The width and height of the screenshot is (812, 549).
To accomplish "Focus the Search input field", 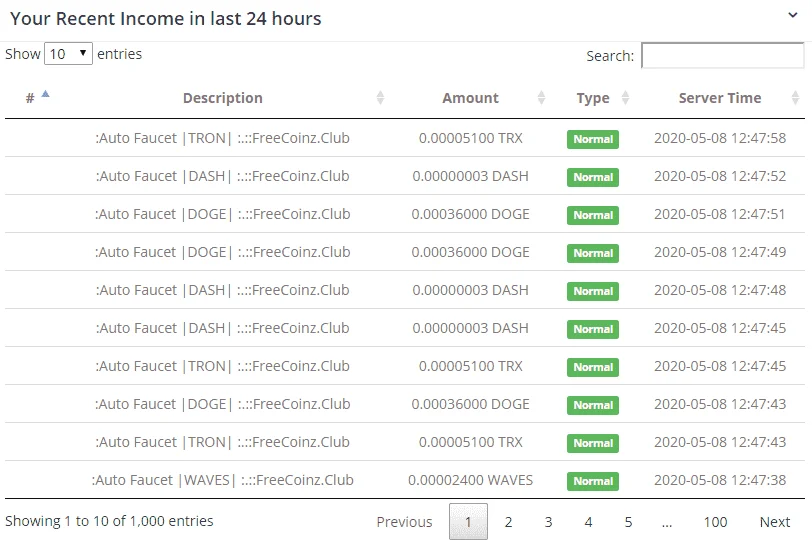I will click(x=722, y=55).
